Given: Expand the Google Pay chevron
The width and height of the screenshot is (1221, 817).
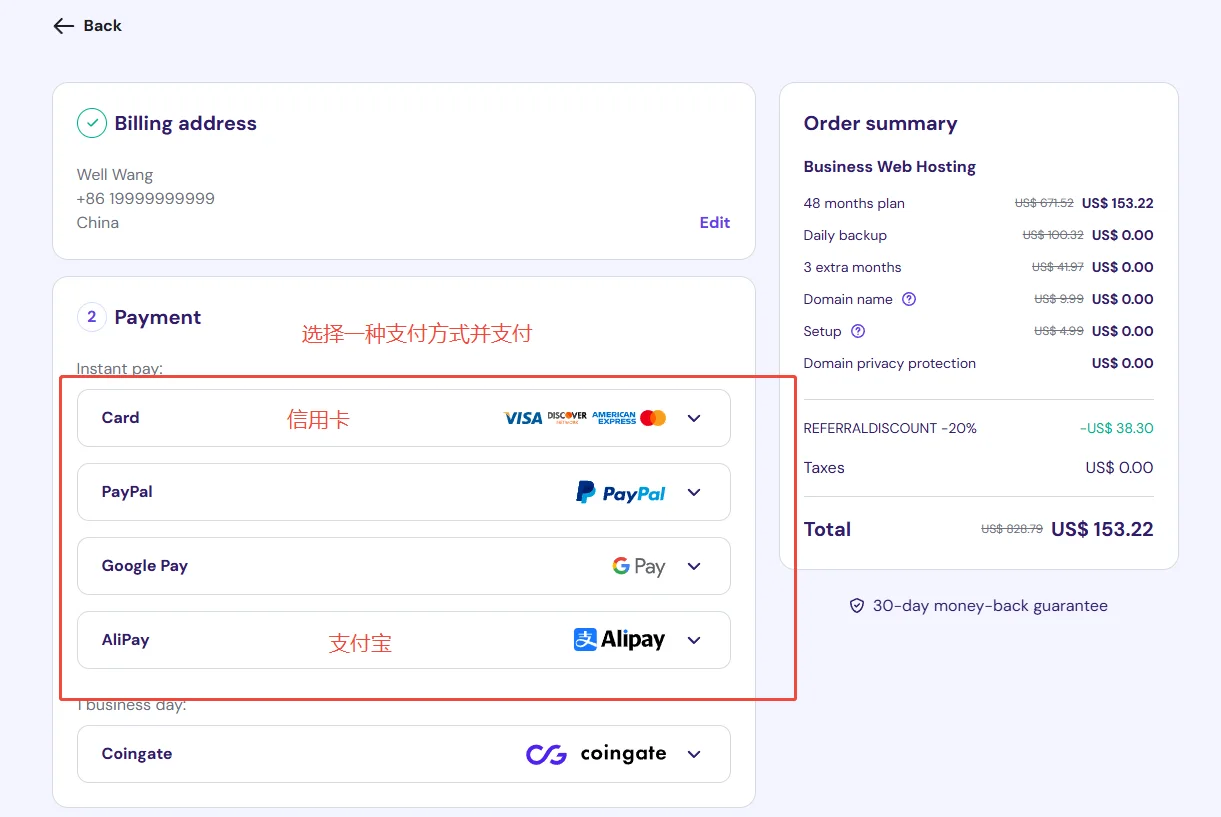Looking at the screenshot, I should coord(695,566).
